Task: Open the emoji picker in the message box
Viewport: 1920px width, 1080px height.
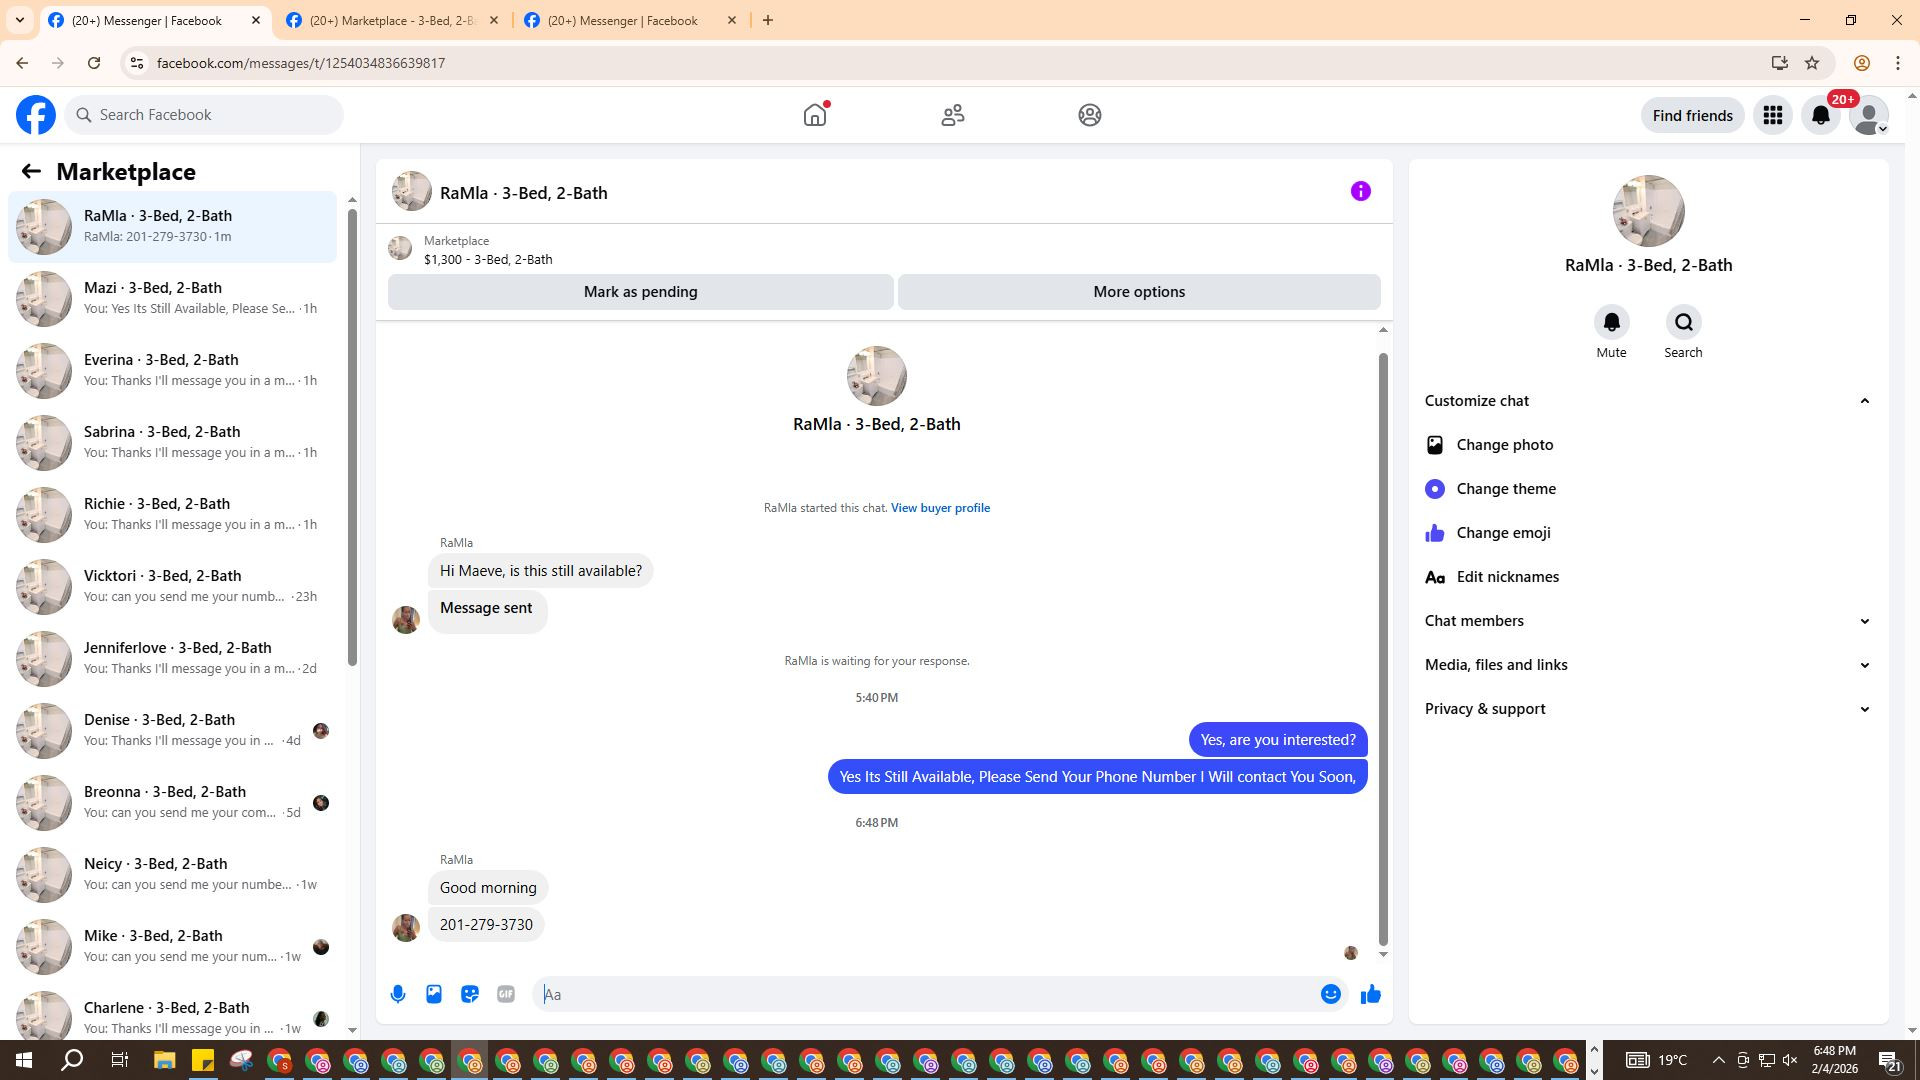Action: point(1330,994)
